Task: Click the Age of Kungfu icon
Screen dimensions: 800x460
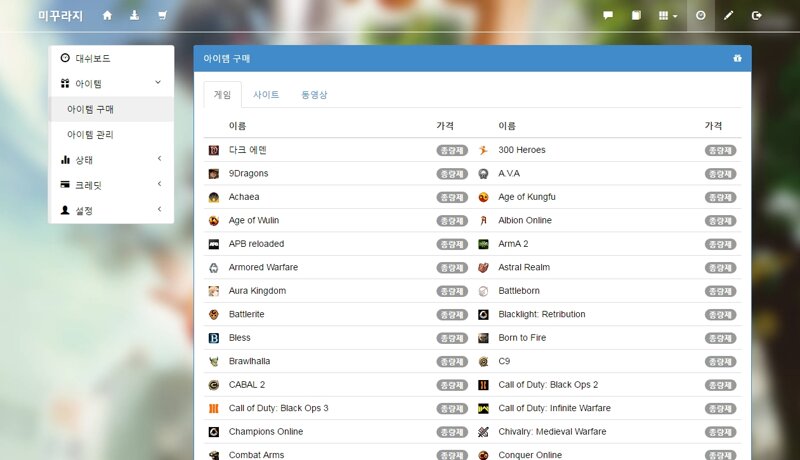Action: pyautogui.click(x=483, y=197)
